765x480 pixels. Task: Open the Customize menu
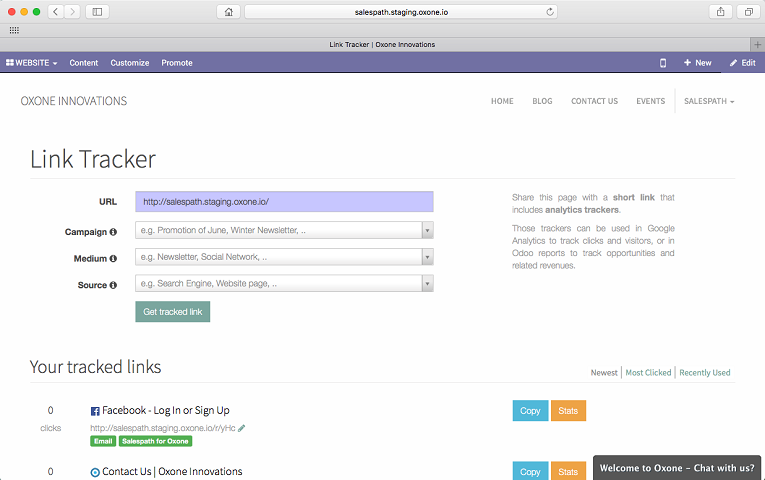tap(130, 63)
